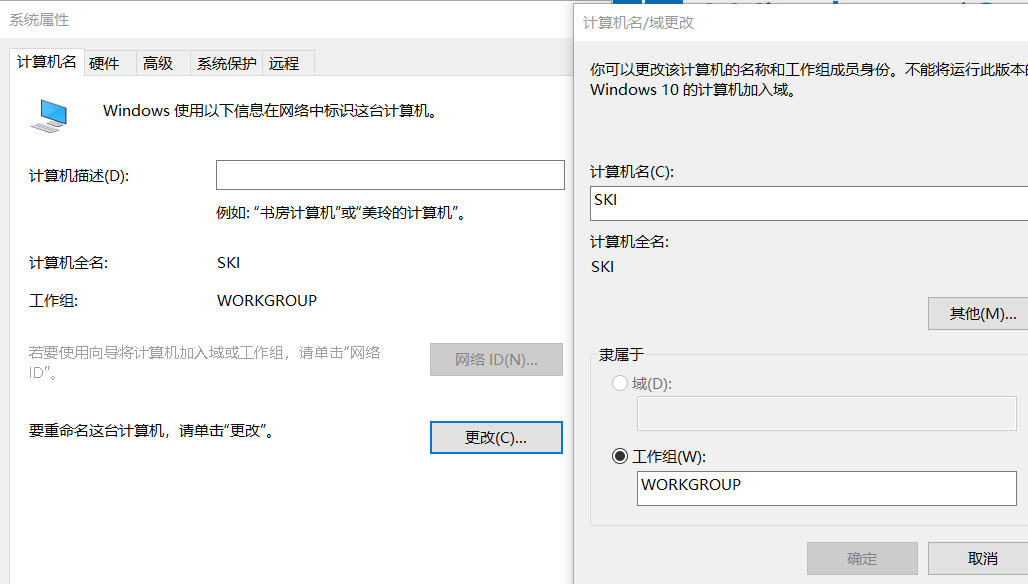Screen dimensions: 1028x584
Task: Cancel the dialog with 取消
Action: click(x=980, y=559)
